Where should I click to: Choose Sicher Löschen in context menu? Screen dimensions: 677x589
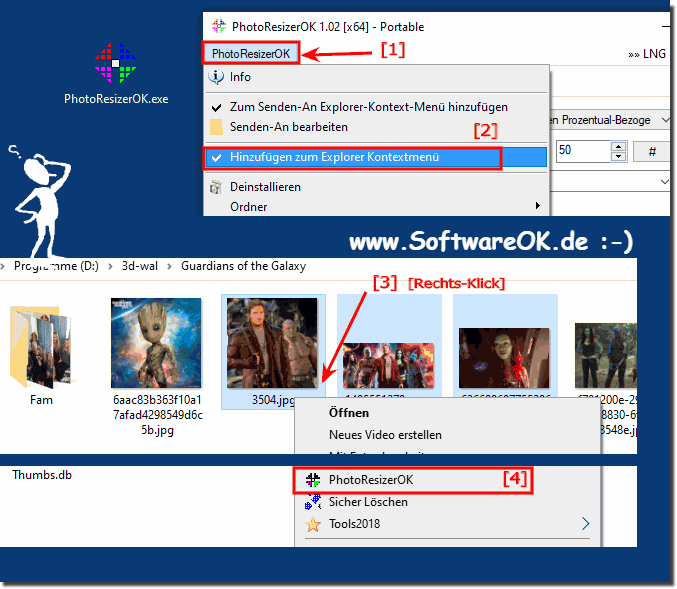coord(447,502)
